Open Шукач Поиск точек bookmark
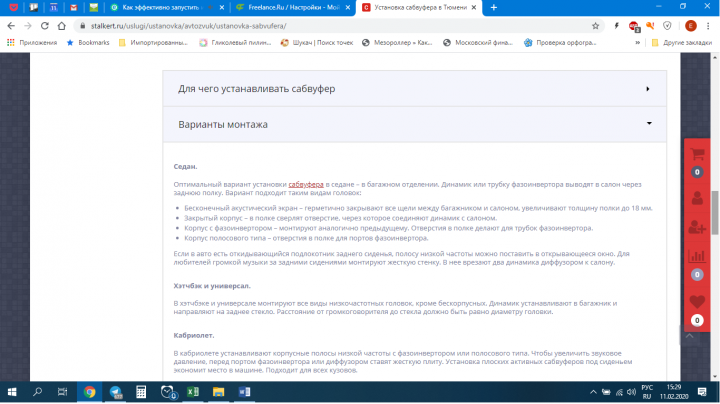720x404 pixels. [x=317, y=43]
